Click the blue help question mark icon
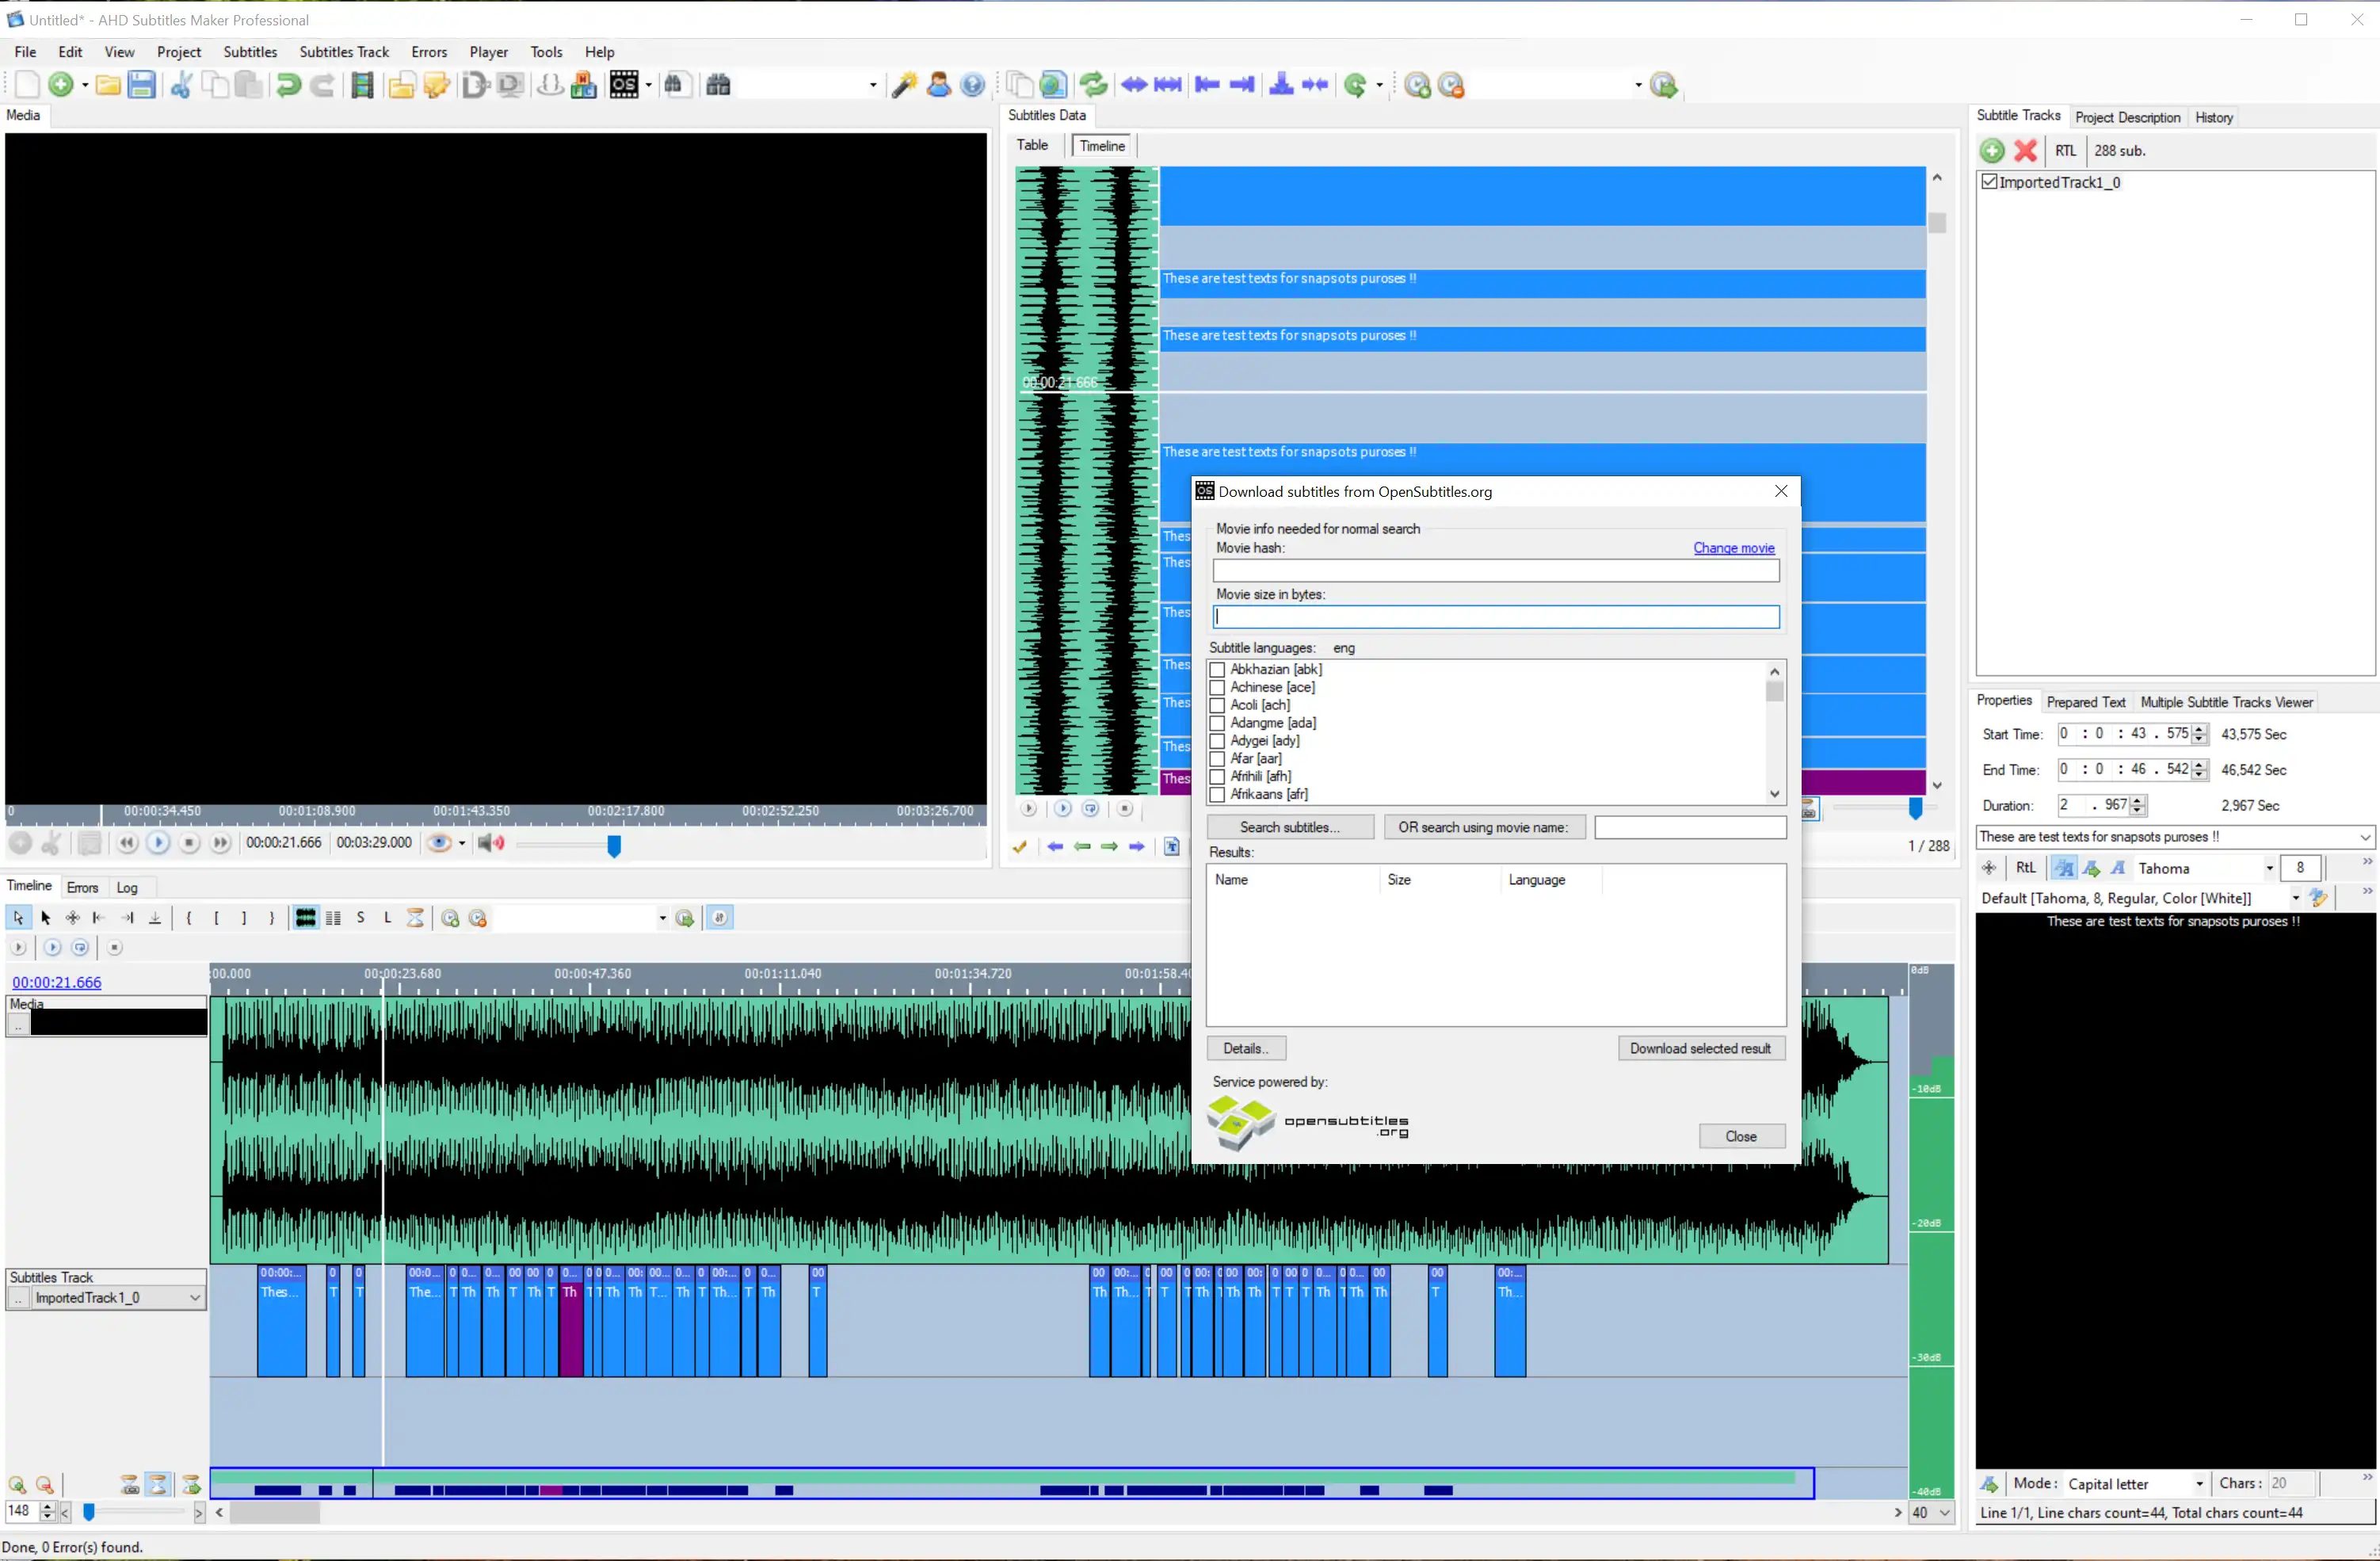The image size is (2380, 1561). [x=972, y=85]
